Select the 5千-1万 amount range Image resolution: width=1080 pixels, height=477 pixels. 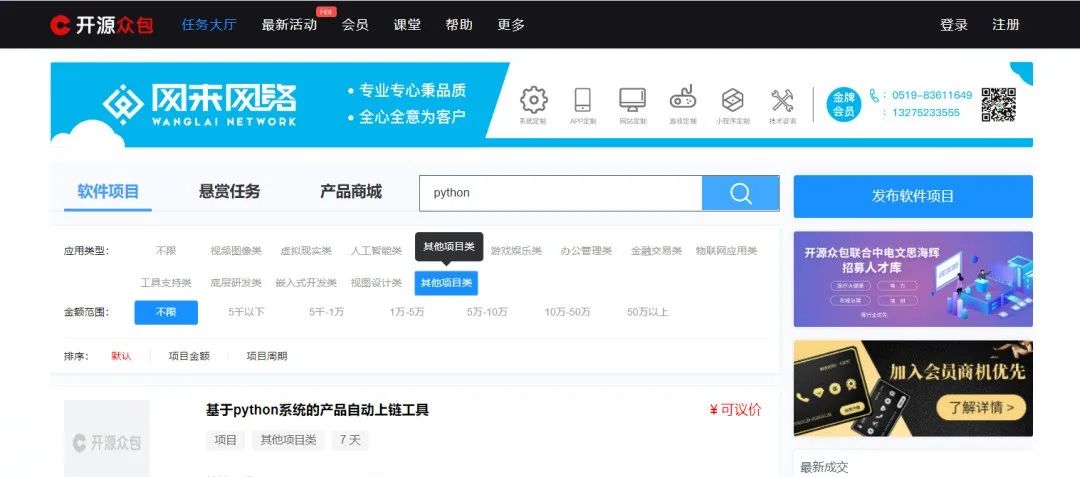[326, 312]
